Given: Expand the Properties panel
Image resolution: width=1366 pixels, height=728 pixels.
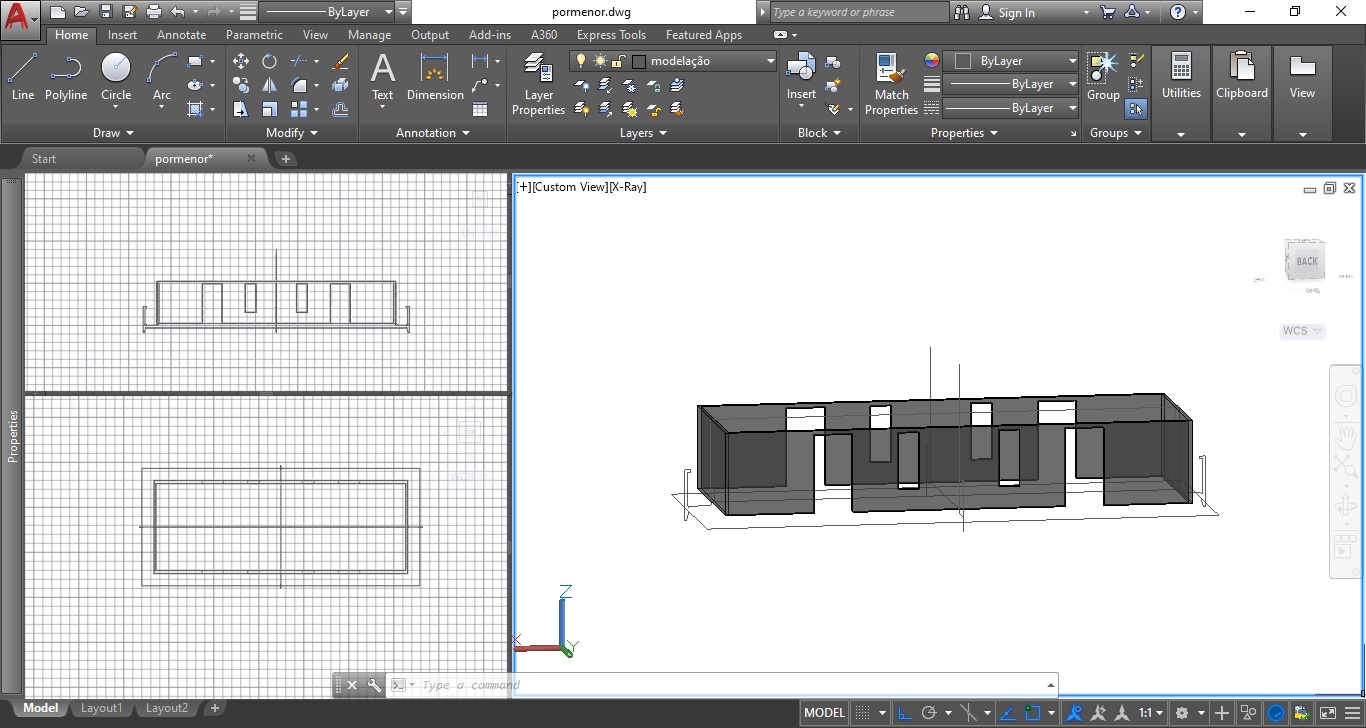Looking at the screenshot, I should pos(964,132).
